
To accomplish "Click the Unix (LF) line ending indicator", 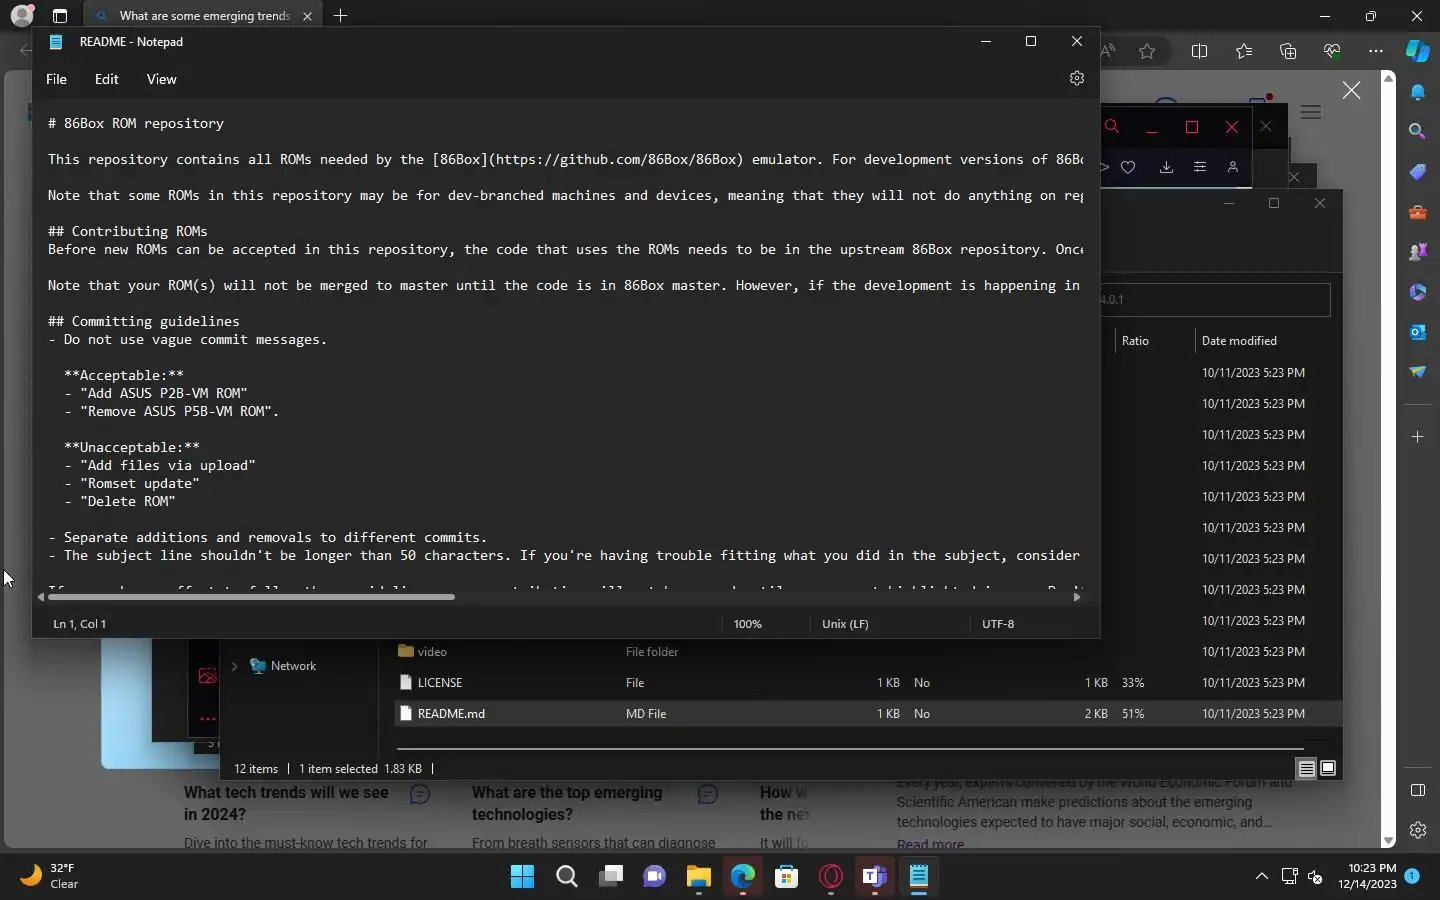I will pos(845,624).
